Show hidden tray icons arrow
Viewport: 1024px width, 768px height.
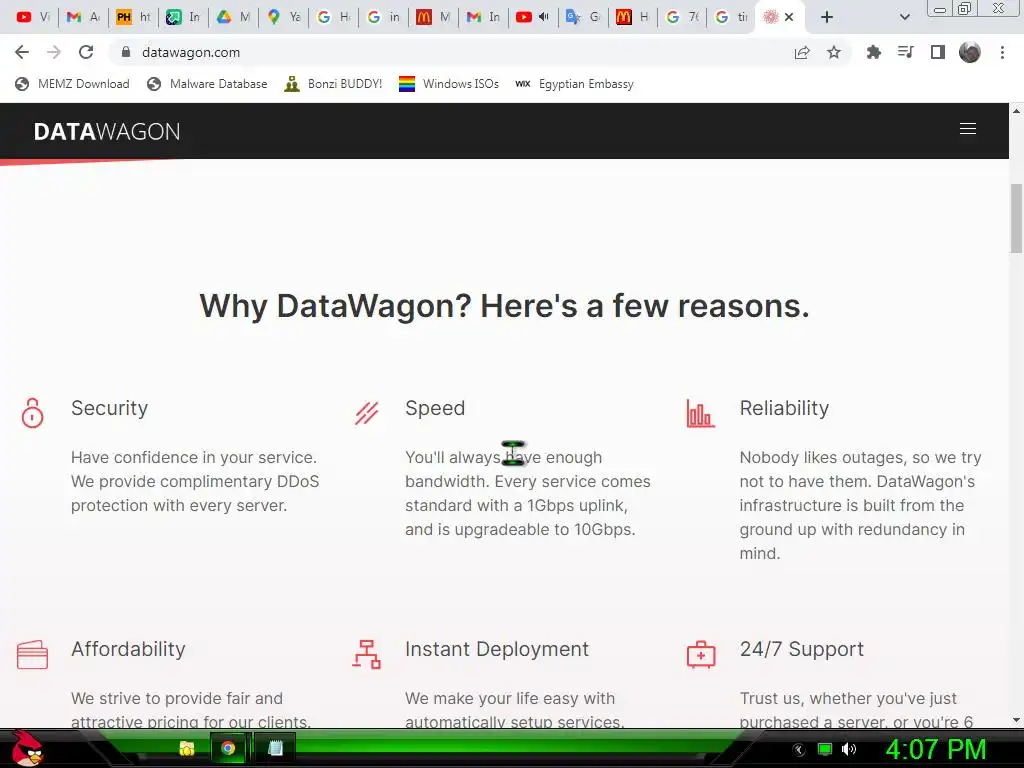[798, 750]
